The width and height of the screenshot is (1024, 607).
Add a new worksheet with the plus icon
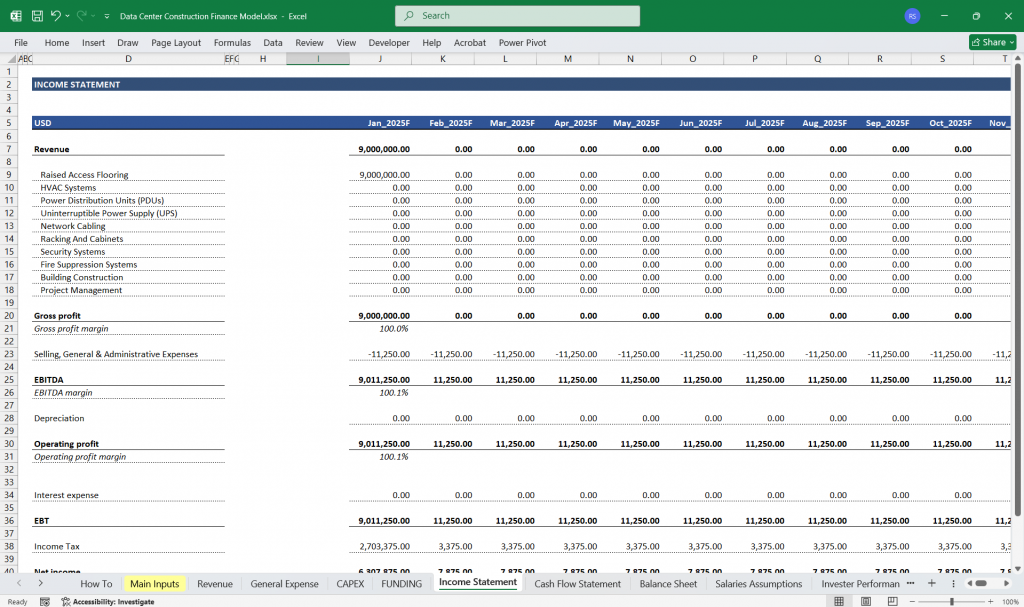click(931, 583)
